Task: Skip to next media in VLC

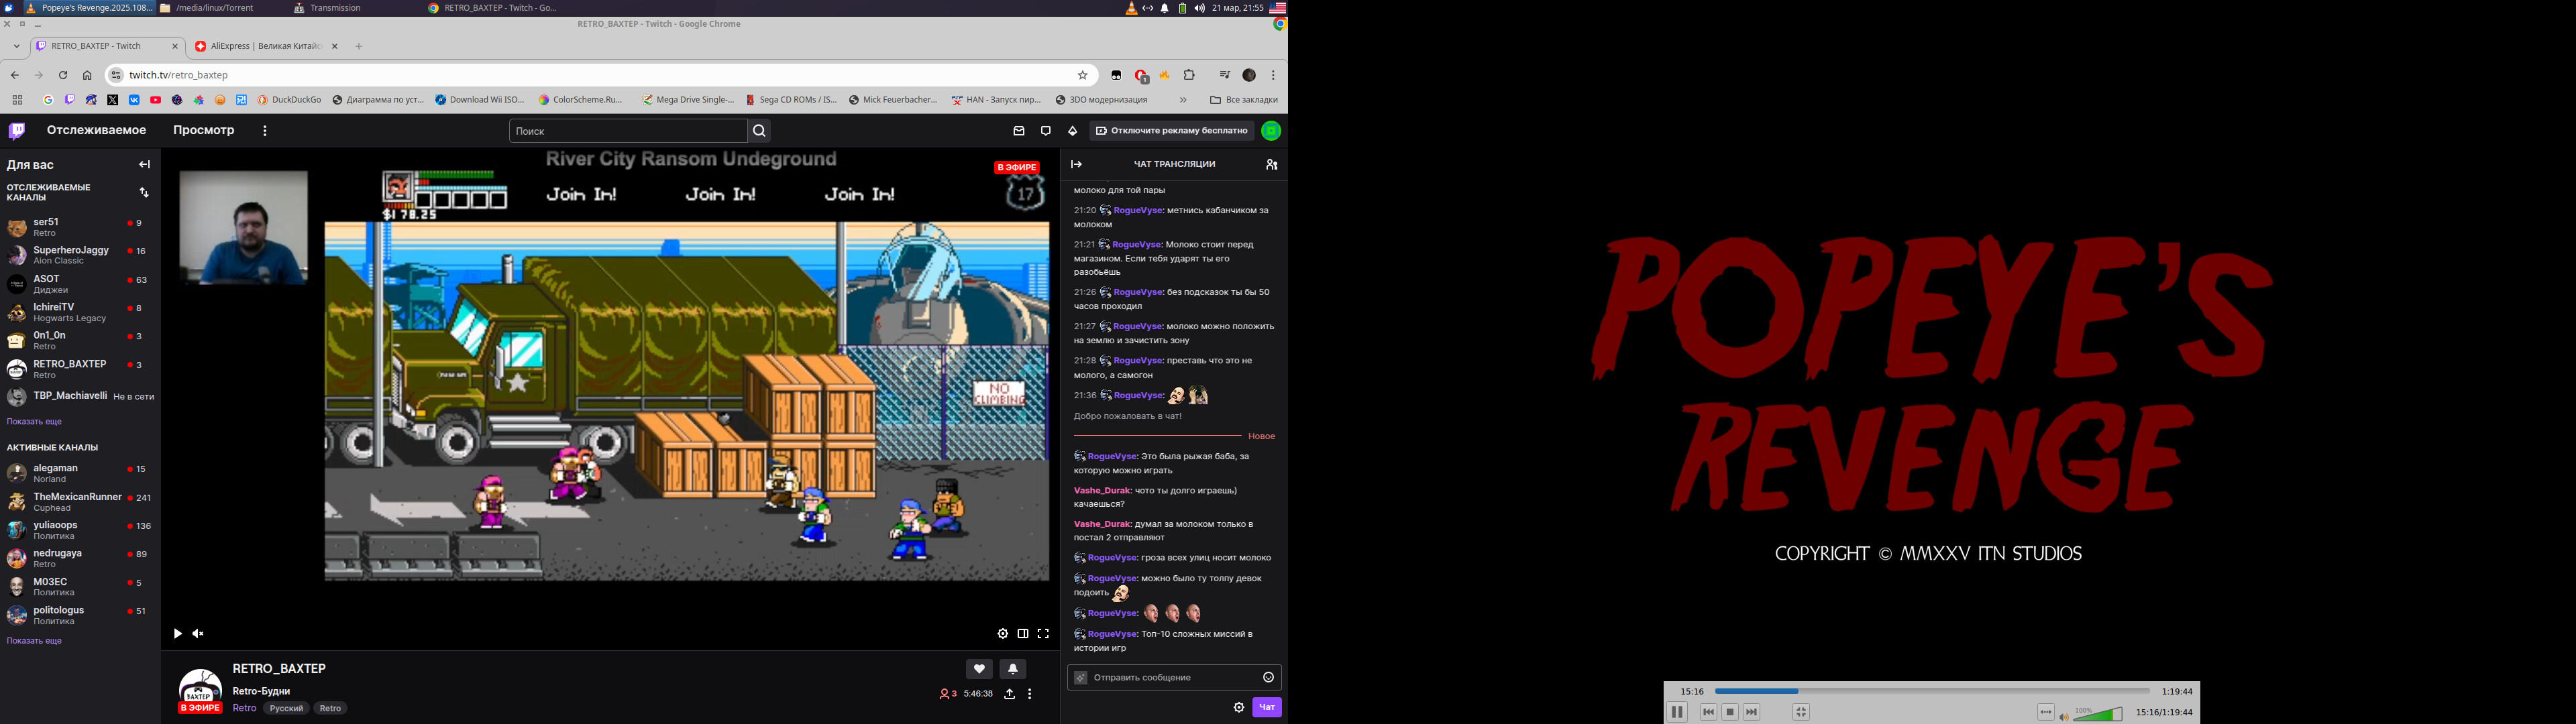Action: click(x=1751, y=712)
